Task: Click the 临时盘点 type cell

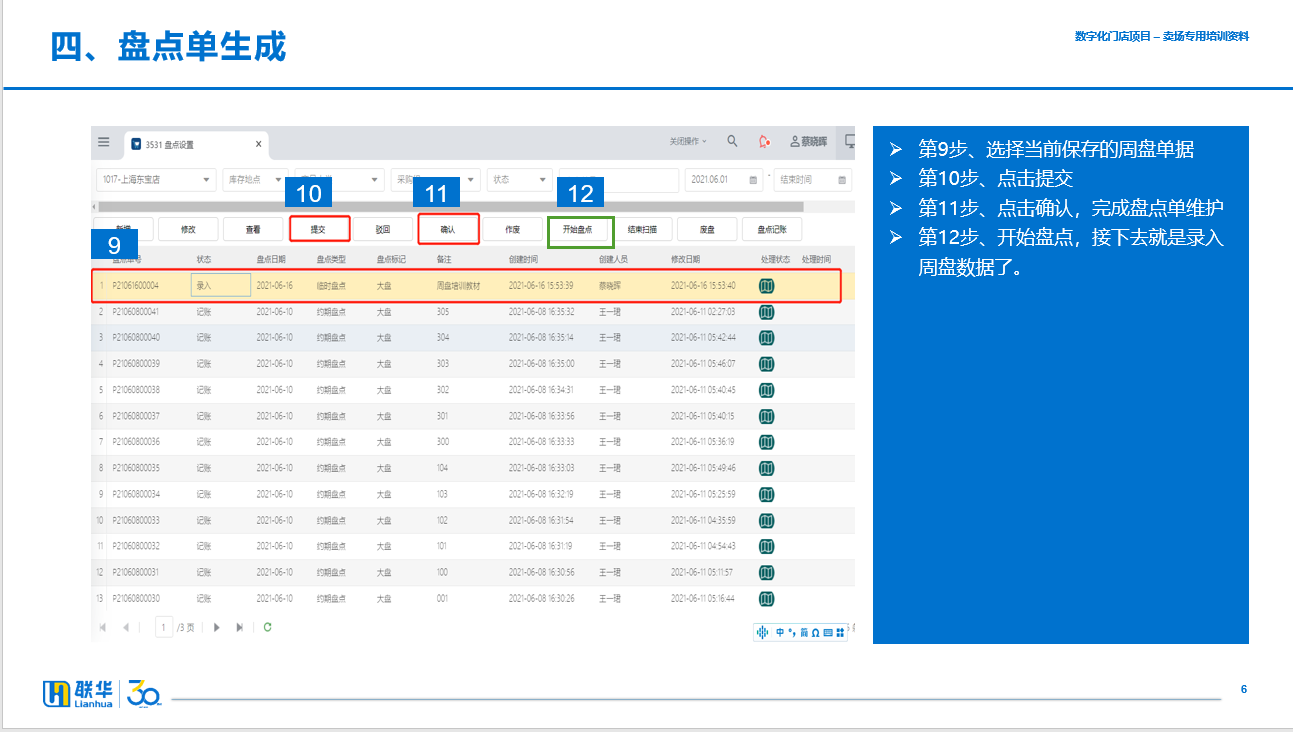Action: pos(331,286)
